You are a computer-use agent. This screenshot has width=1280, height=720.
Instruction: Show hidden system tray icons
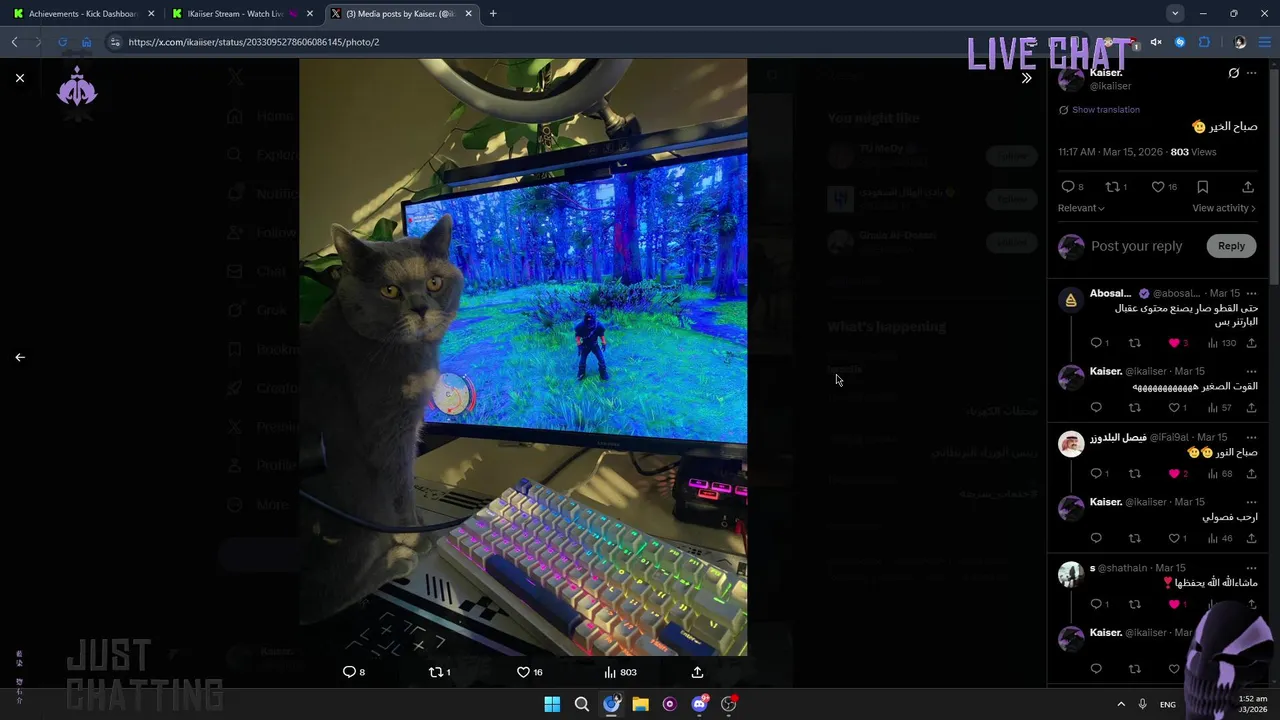tap(1121, 704)
